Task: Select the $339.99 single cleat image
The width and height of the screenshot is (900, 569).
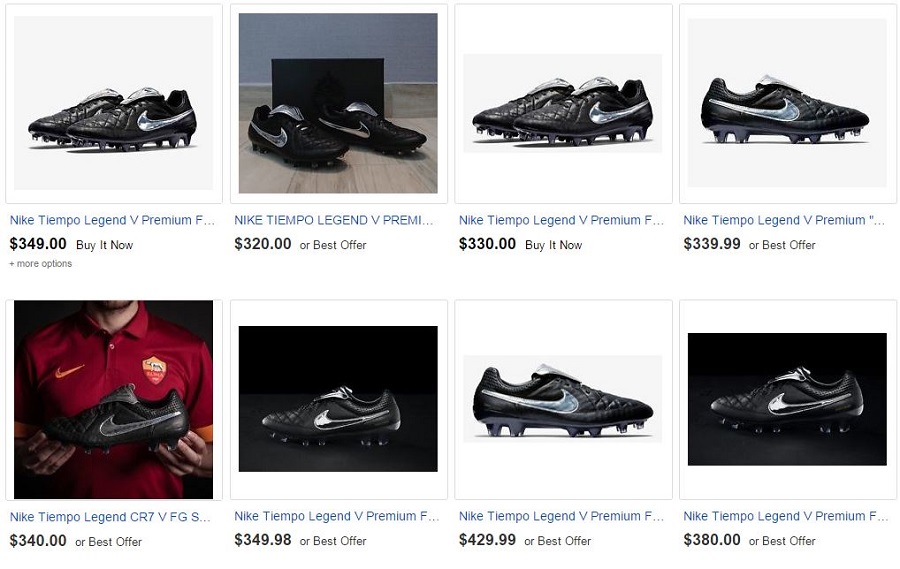Action: [787, 104]
